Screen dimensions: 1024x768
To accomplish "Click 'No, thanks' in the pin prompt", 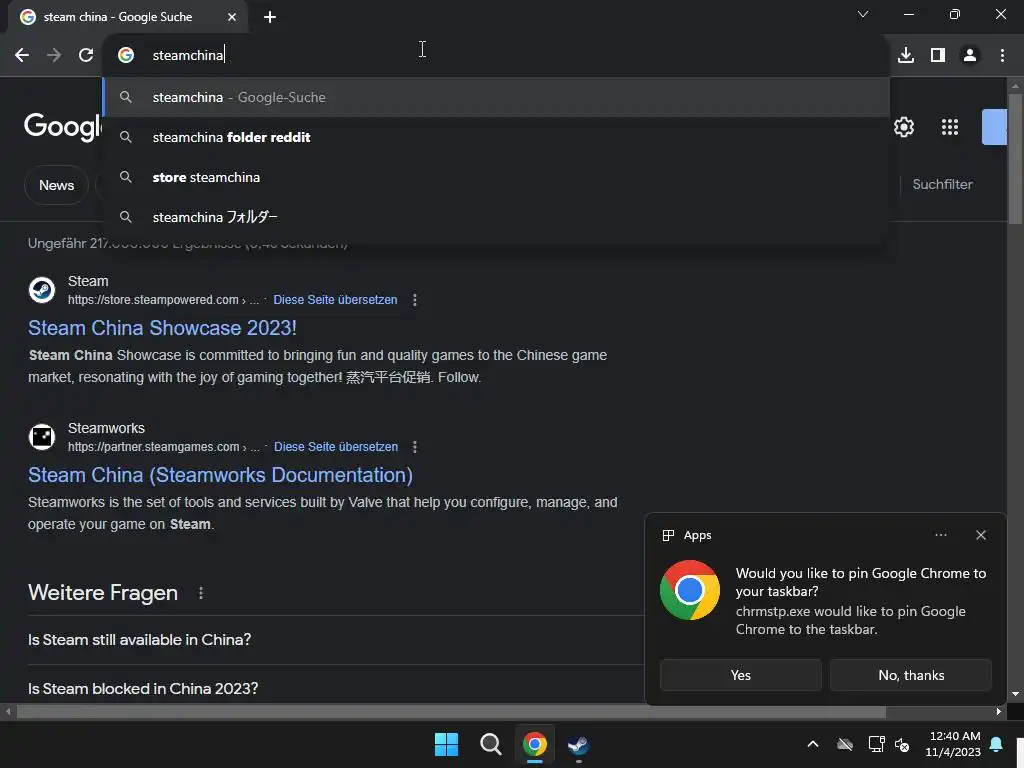I will tap(911, 675).
